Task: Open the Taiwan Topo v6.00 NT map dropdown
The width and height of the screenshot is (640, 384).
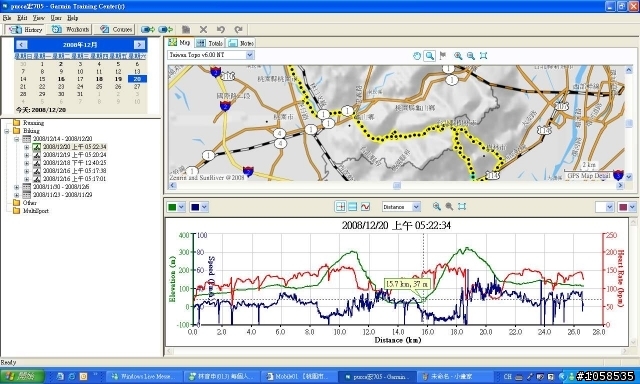Action: pos(250,55)
